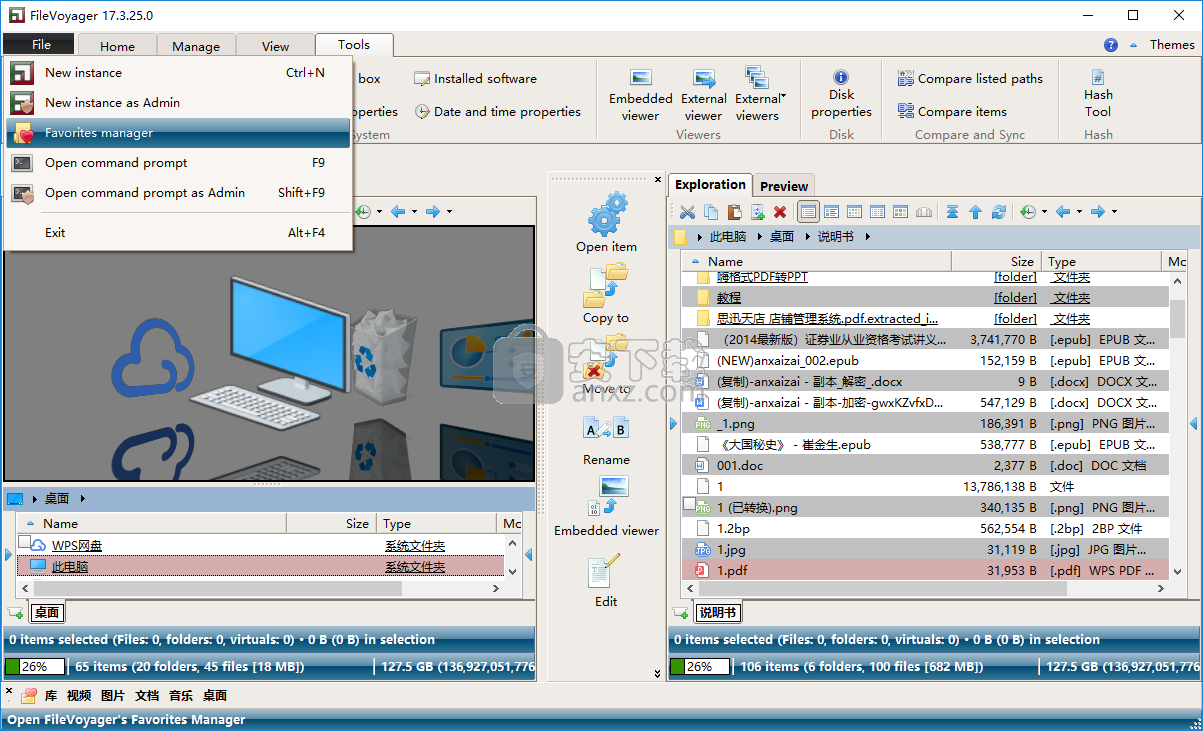Screen dimensions: 1203x731
Task: Click the favorites heart-folder icon in bottom bar
Action: coord(29,695)
